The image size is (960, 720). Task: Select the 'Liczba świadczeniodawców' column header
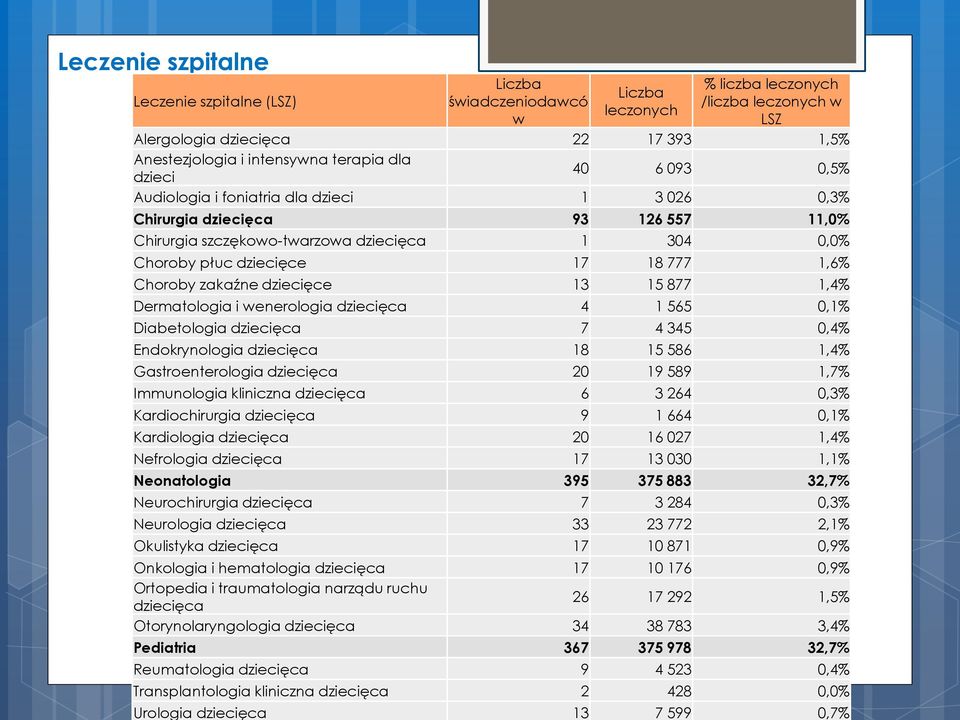click(518, 102)
